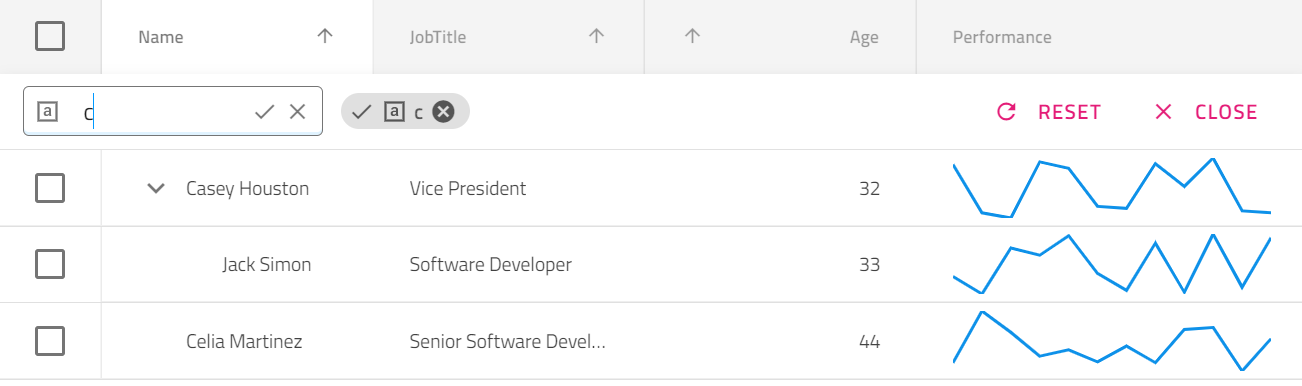Open filter condition icon in filter input

pyautogui.click(x=47, y=112)
